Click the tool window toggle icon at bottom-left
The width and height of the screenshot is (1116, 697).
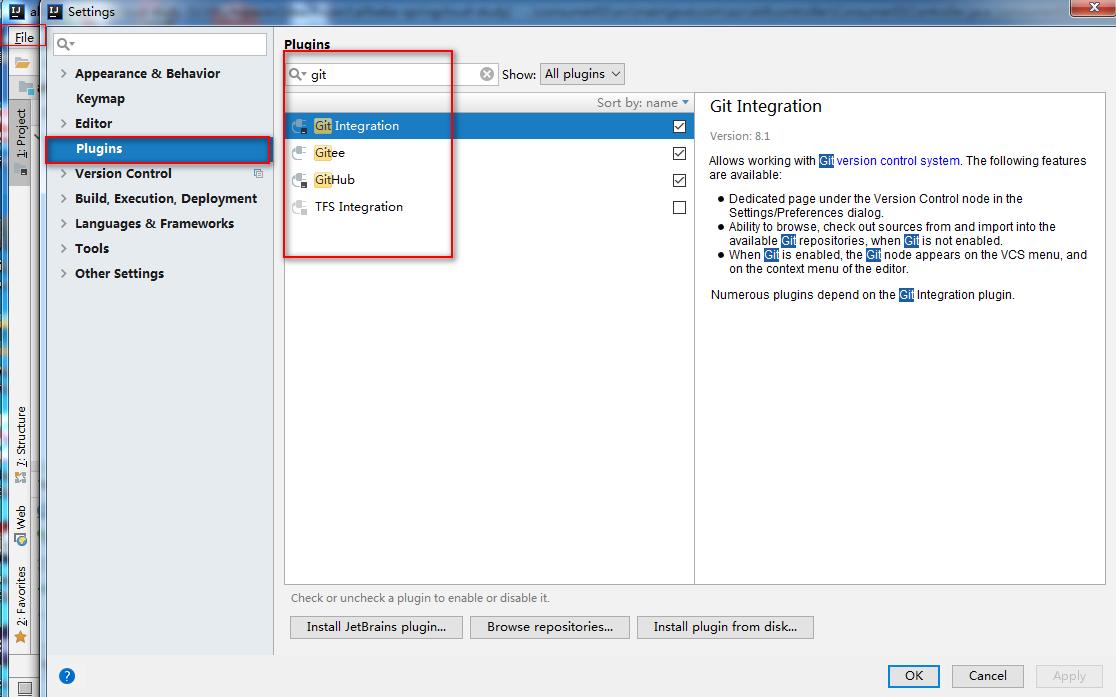25,688
